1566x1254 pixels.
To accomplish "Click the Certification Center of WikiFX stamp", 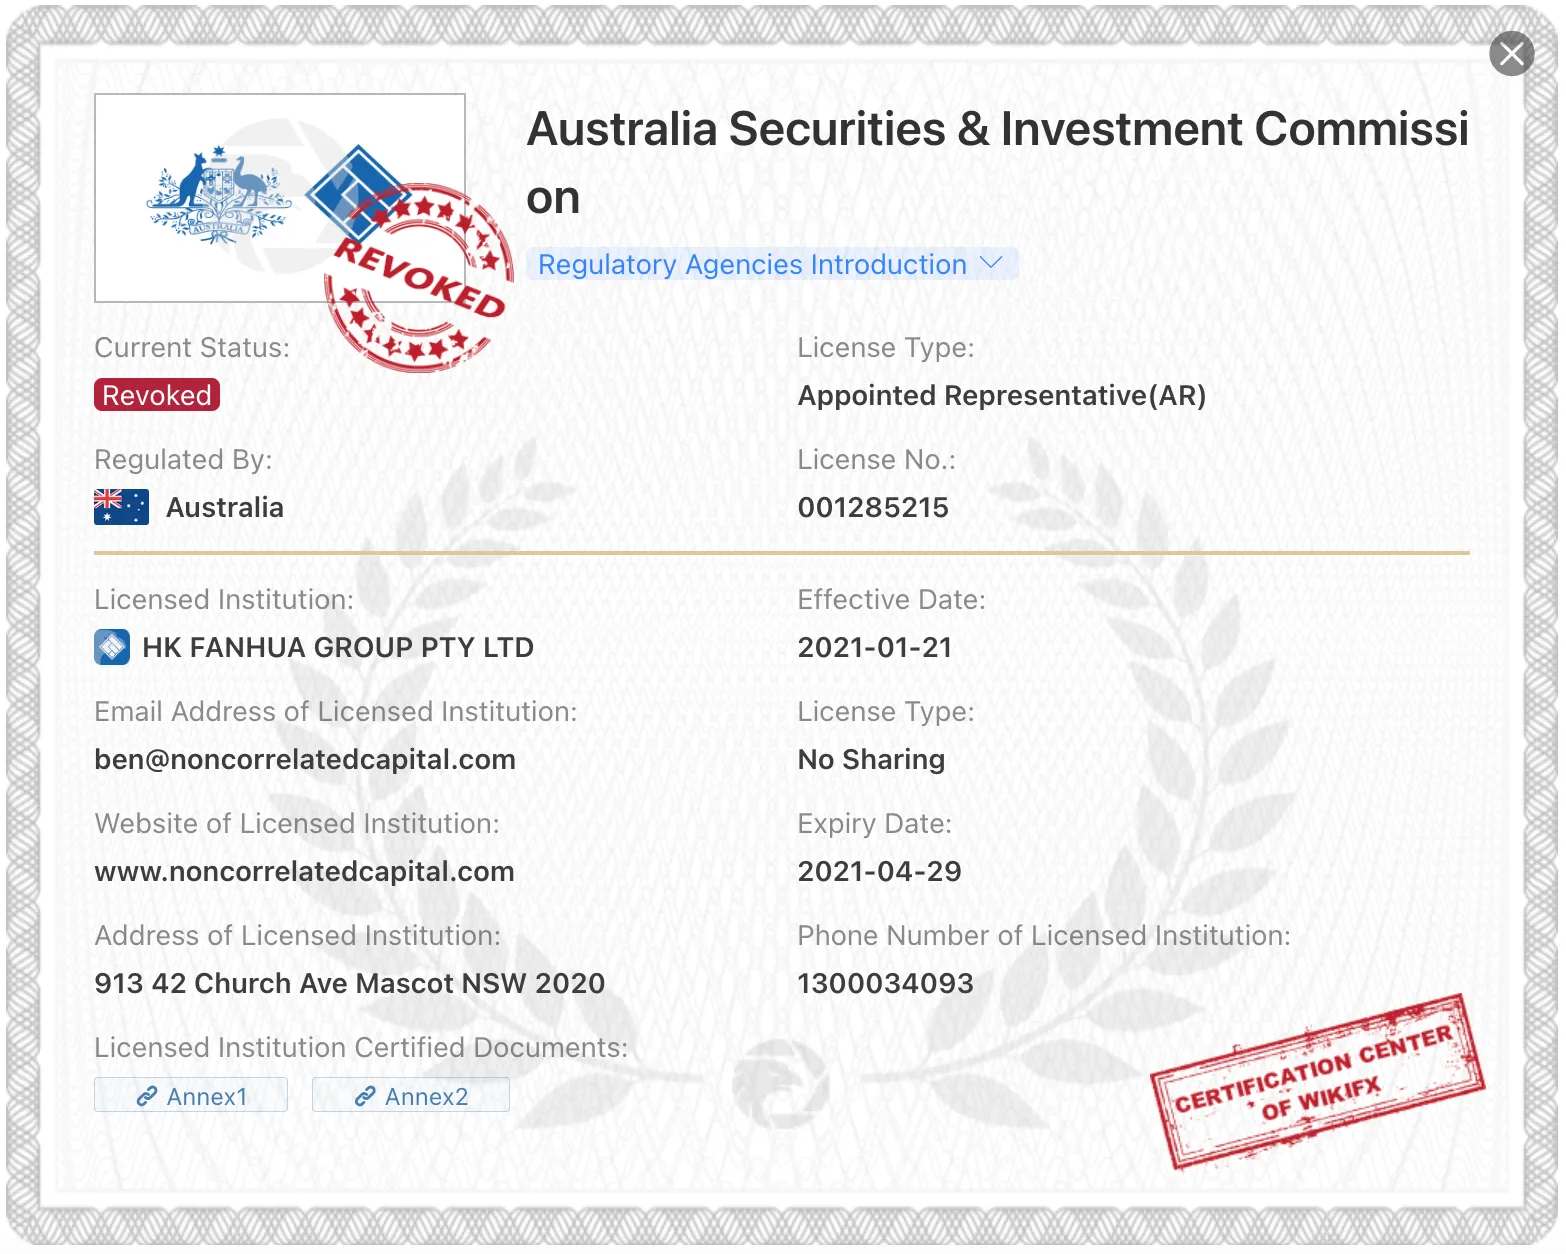I will tap(1317, 1081).
